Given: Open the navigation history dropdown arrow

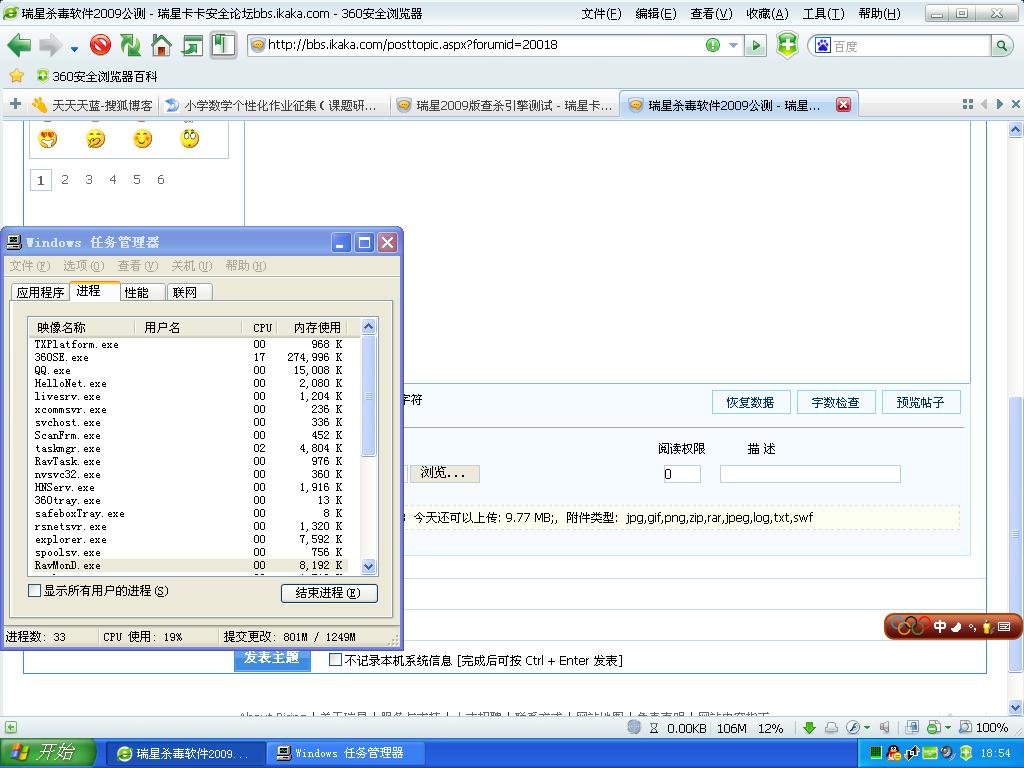Looking at the screenshot, I should point(74,48).
